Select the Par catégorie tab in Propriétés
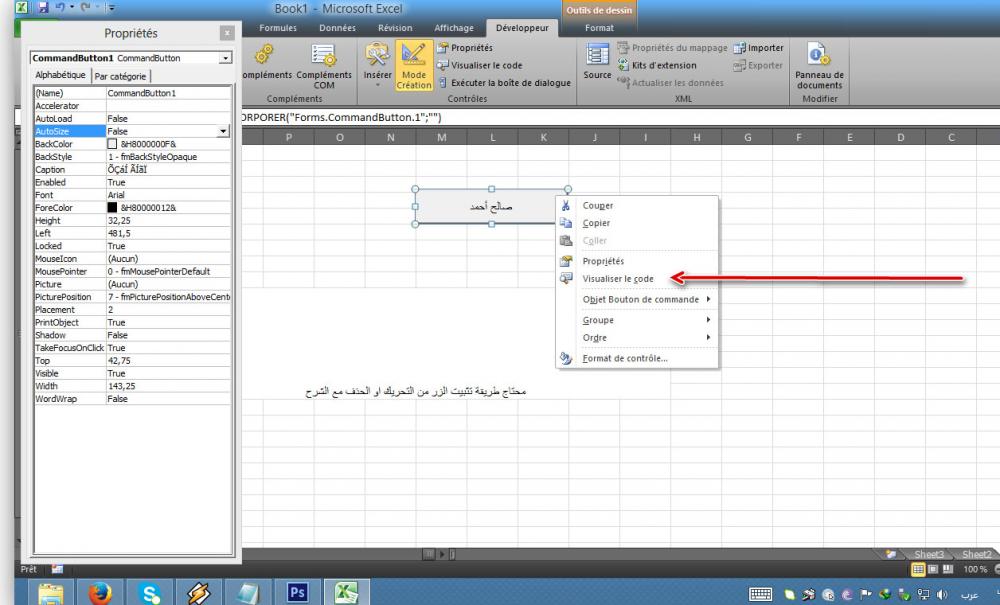The height and width of the screenshot is (605, 1000). point(121,77)
